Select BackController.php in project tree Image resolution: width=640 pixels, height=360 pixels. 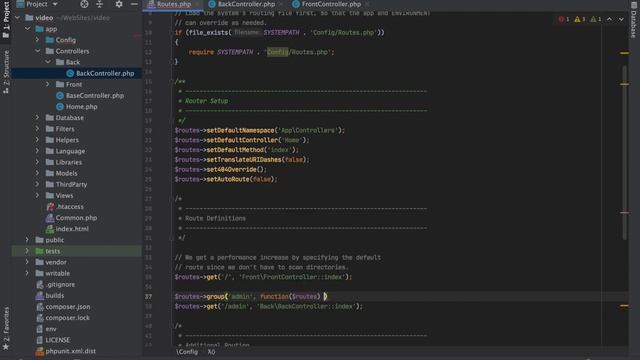105,73
